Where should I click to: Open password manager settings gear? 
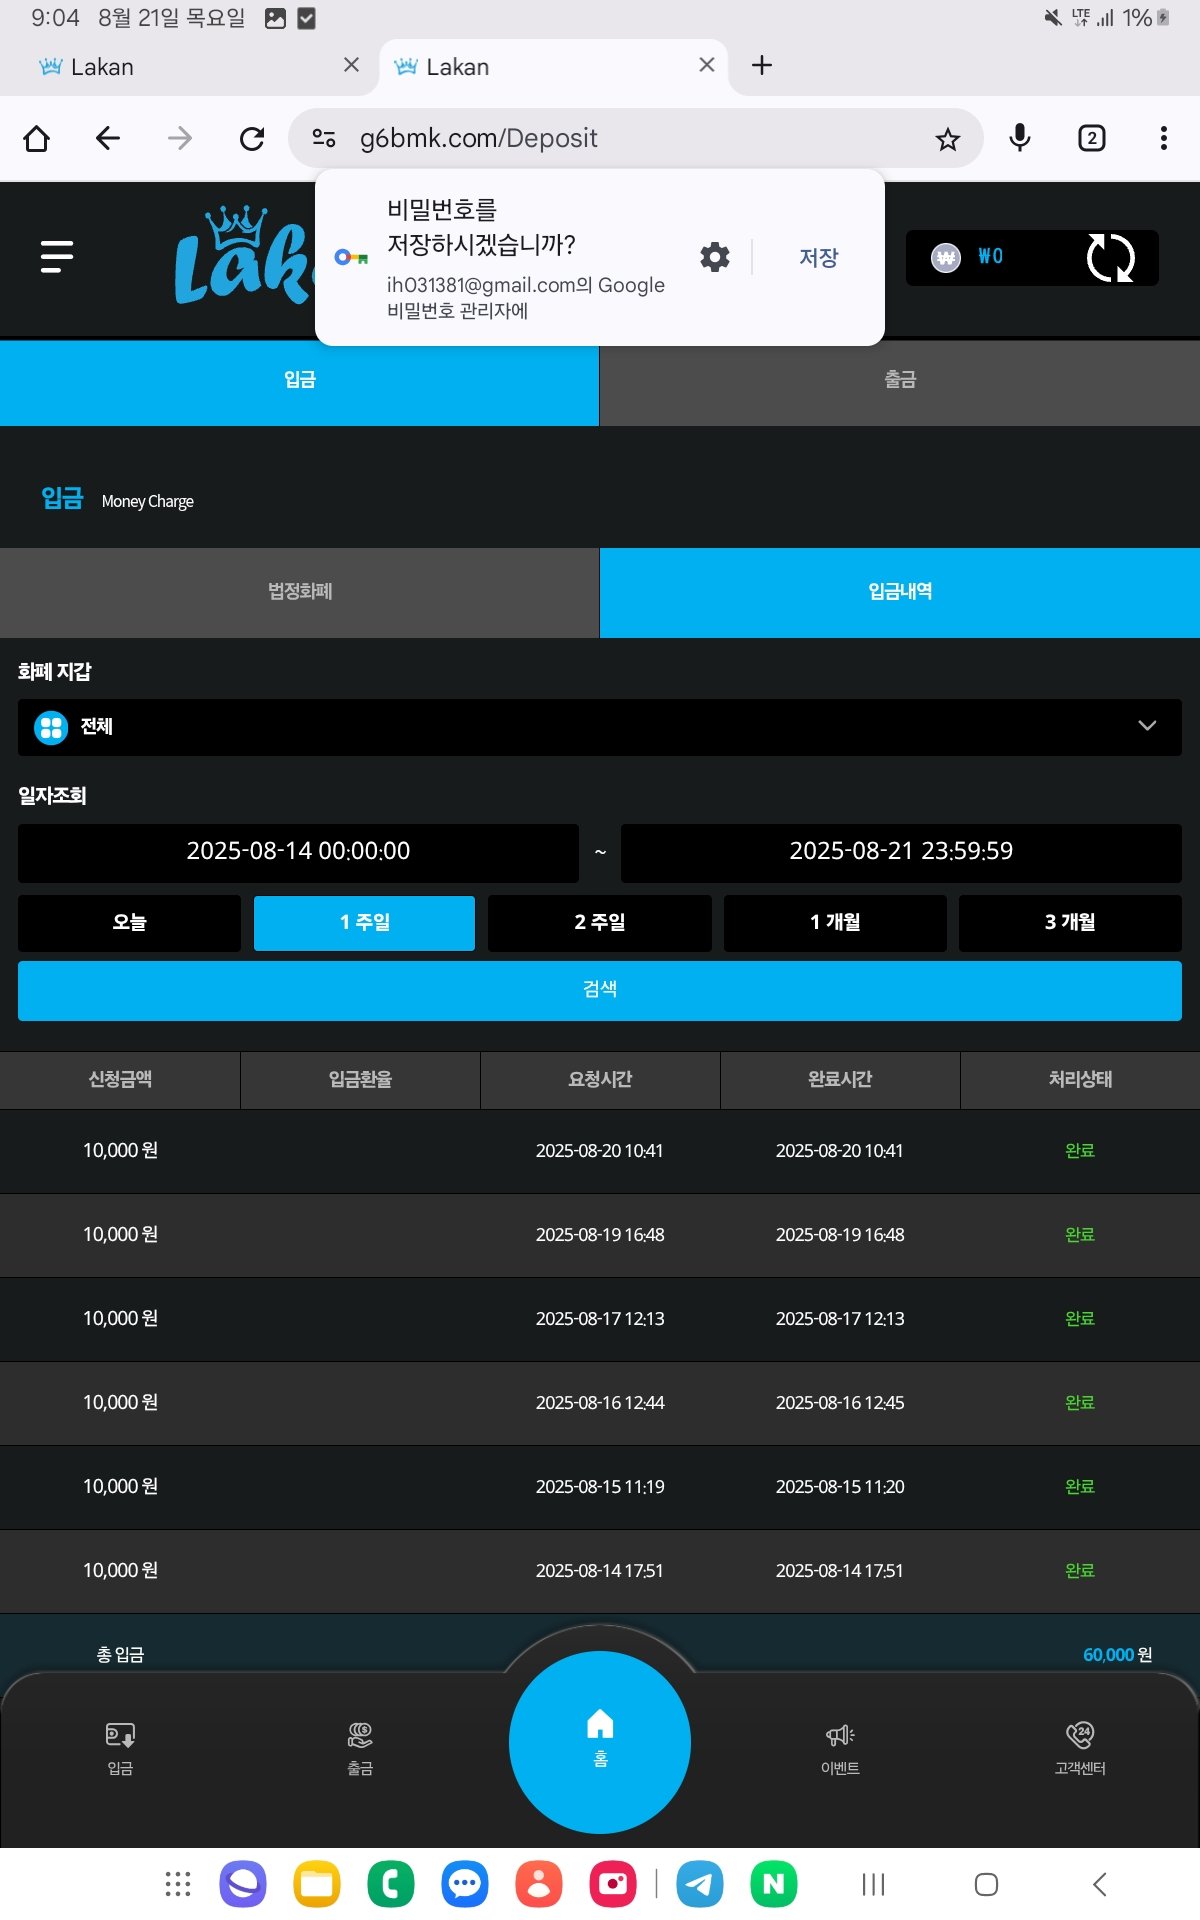pos(714,257)
